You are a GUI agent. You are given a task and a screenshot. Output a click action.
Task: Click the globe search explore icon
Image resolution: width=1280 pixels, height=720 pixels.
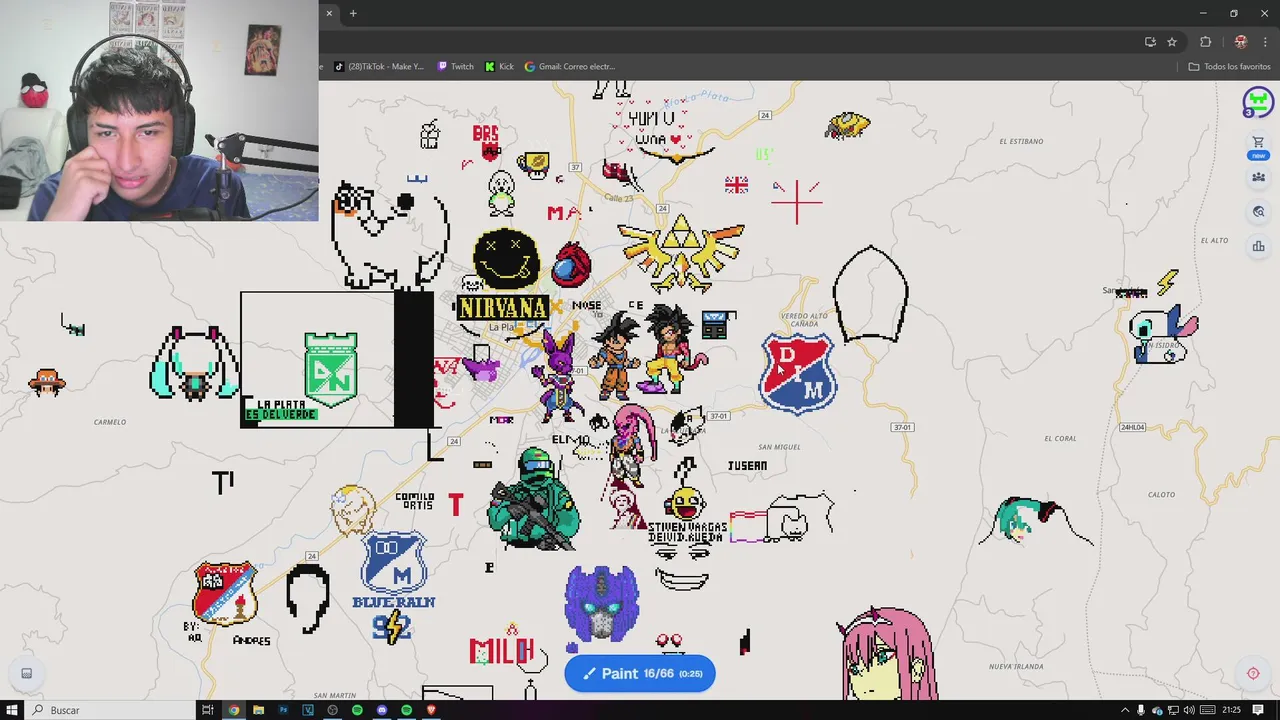pos(1258,212)
